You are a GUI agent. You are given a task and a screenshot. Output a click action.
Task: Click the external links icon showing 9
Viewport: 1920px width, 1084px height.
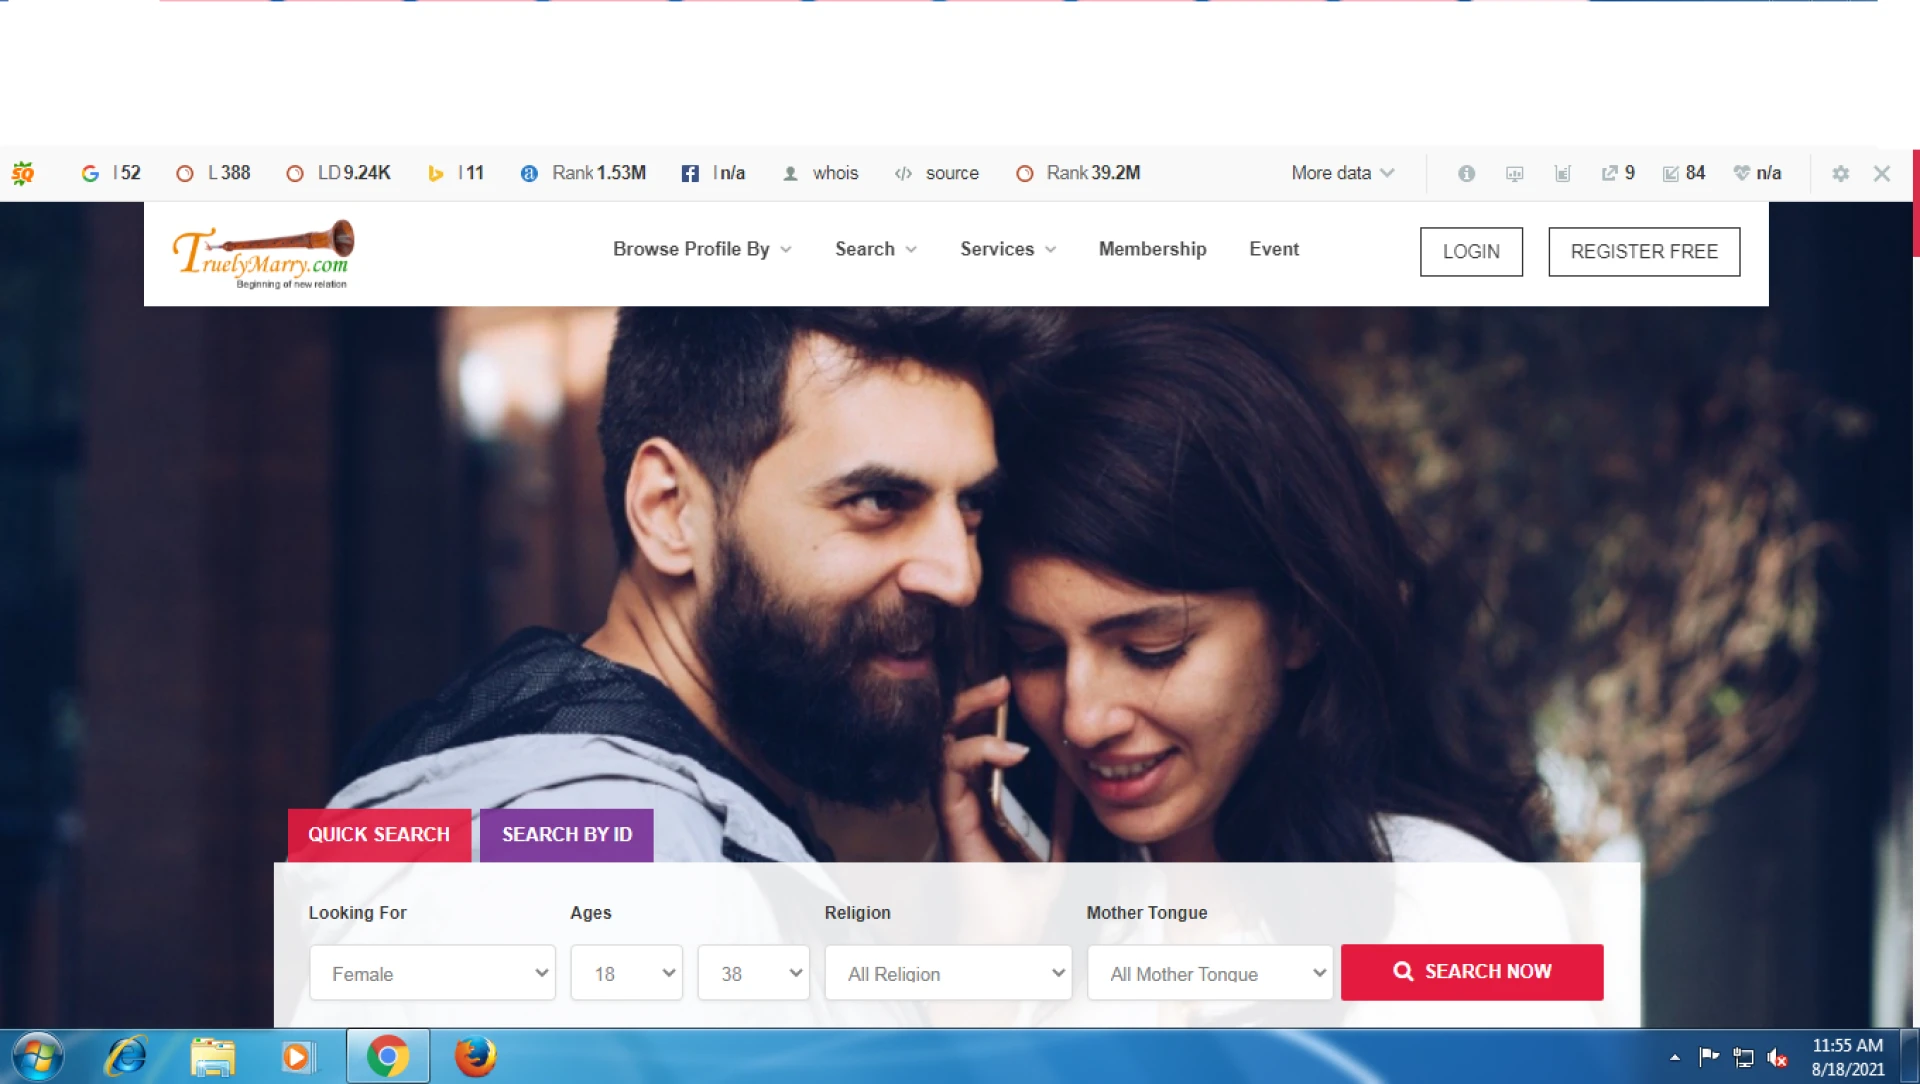click(x=1609, y=173)
